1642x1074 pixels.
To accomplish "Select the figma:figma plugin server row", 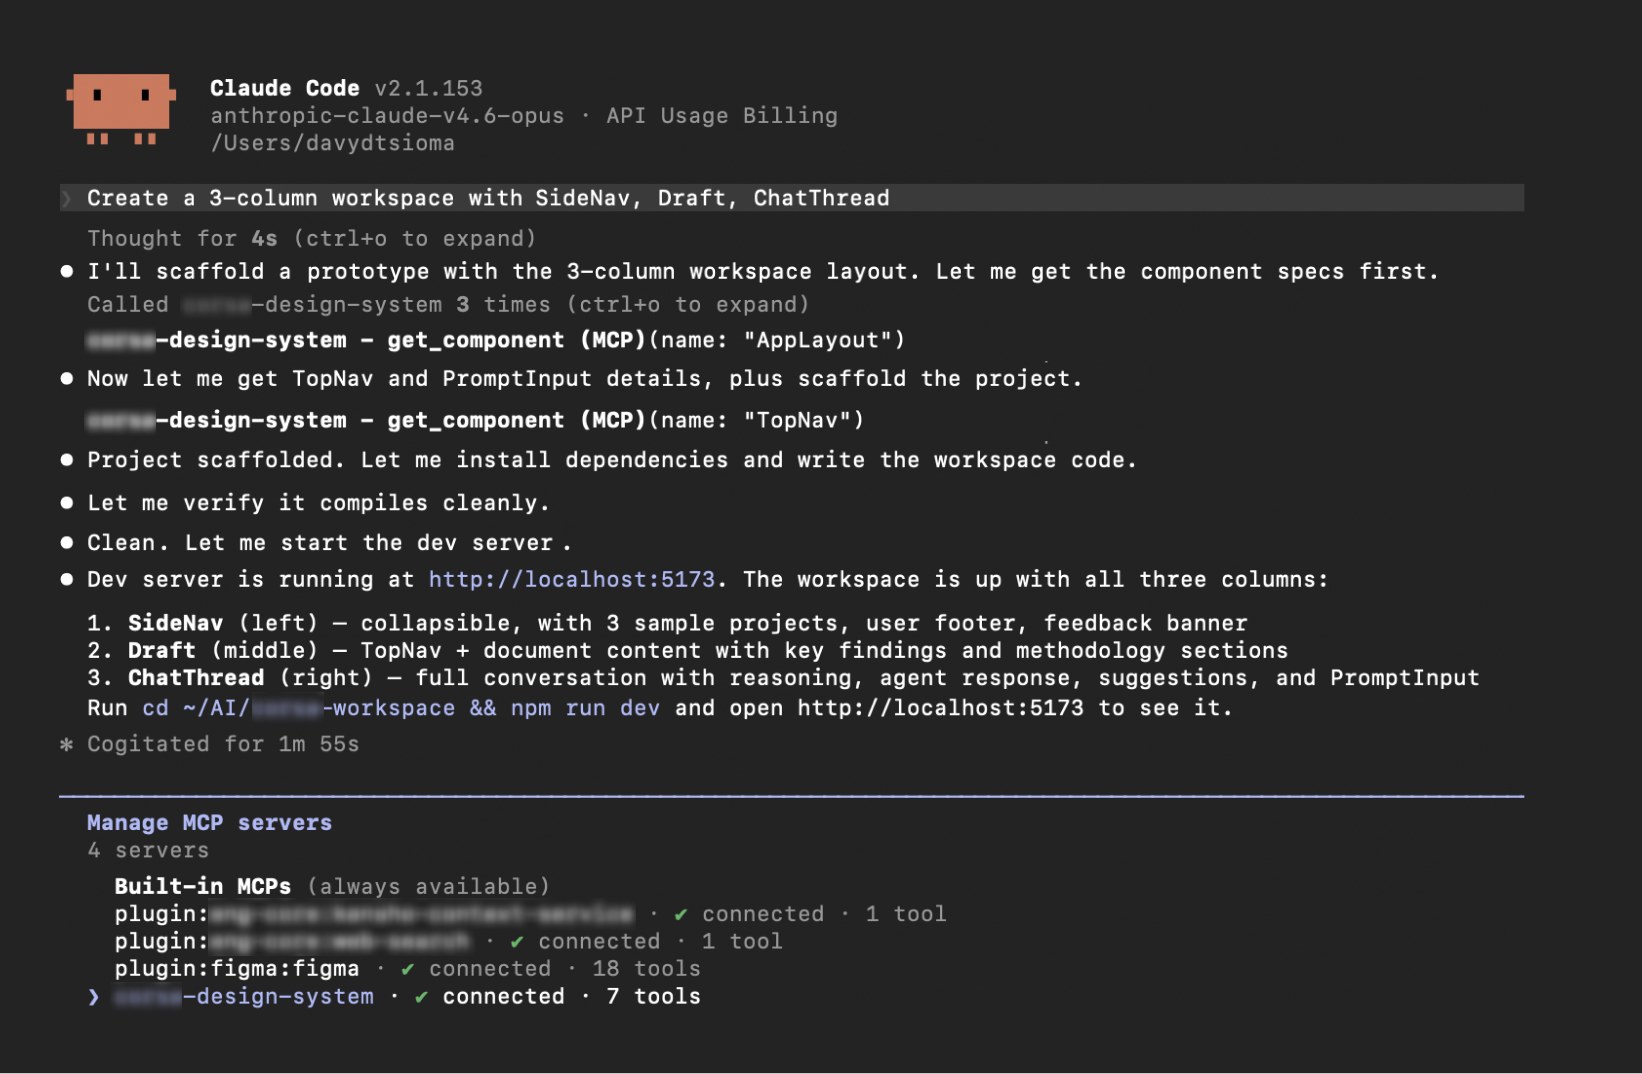I will point(407,969).
